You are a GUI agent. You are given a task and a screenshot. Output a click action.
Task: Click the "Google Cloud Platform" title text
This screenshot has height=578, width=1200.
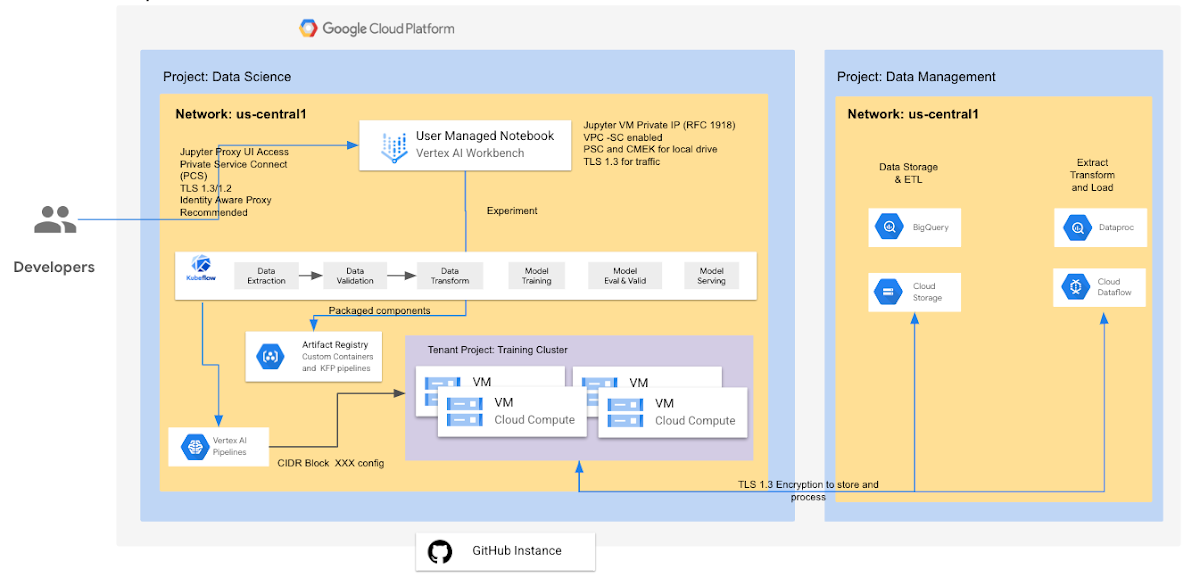pyautogui.click(x=388, y=28)
